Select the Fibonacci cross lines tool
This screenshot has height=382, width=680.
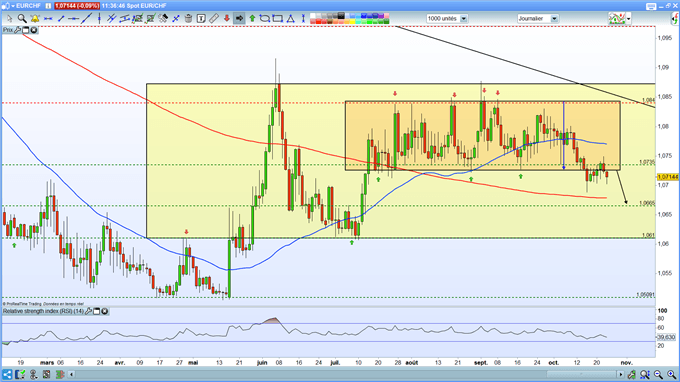176,18
